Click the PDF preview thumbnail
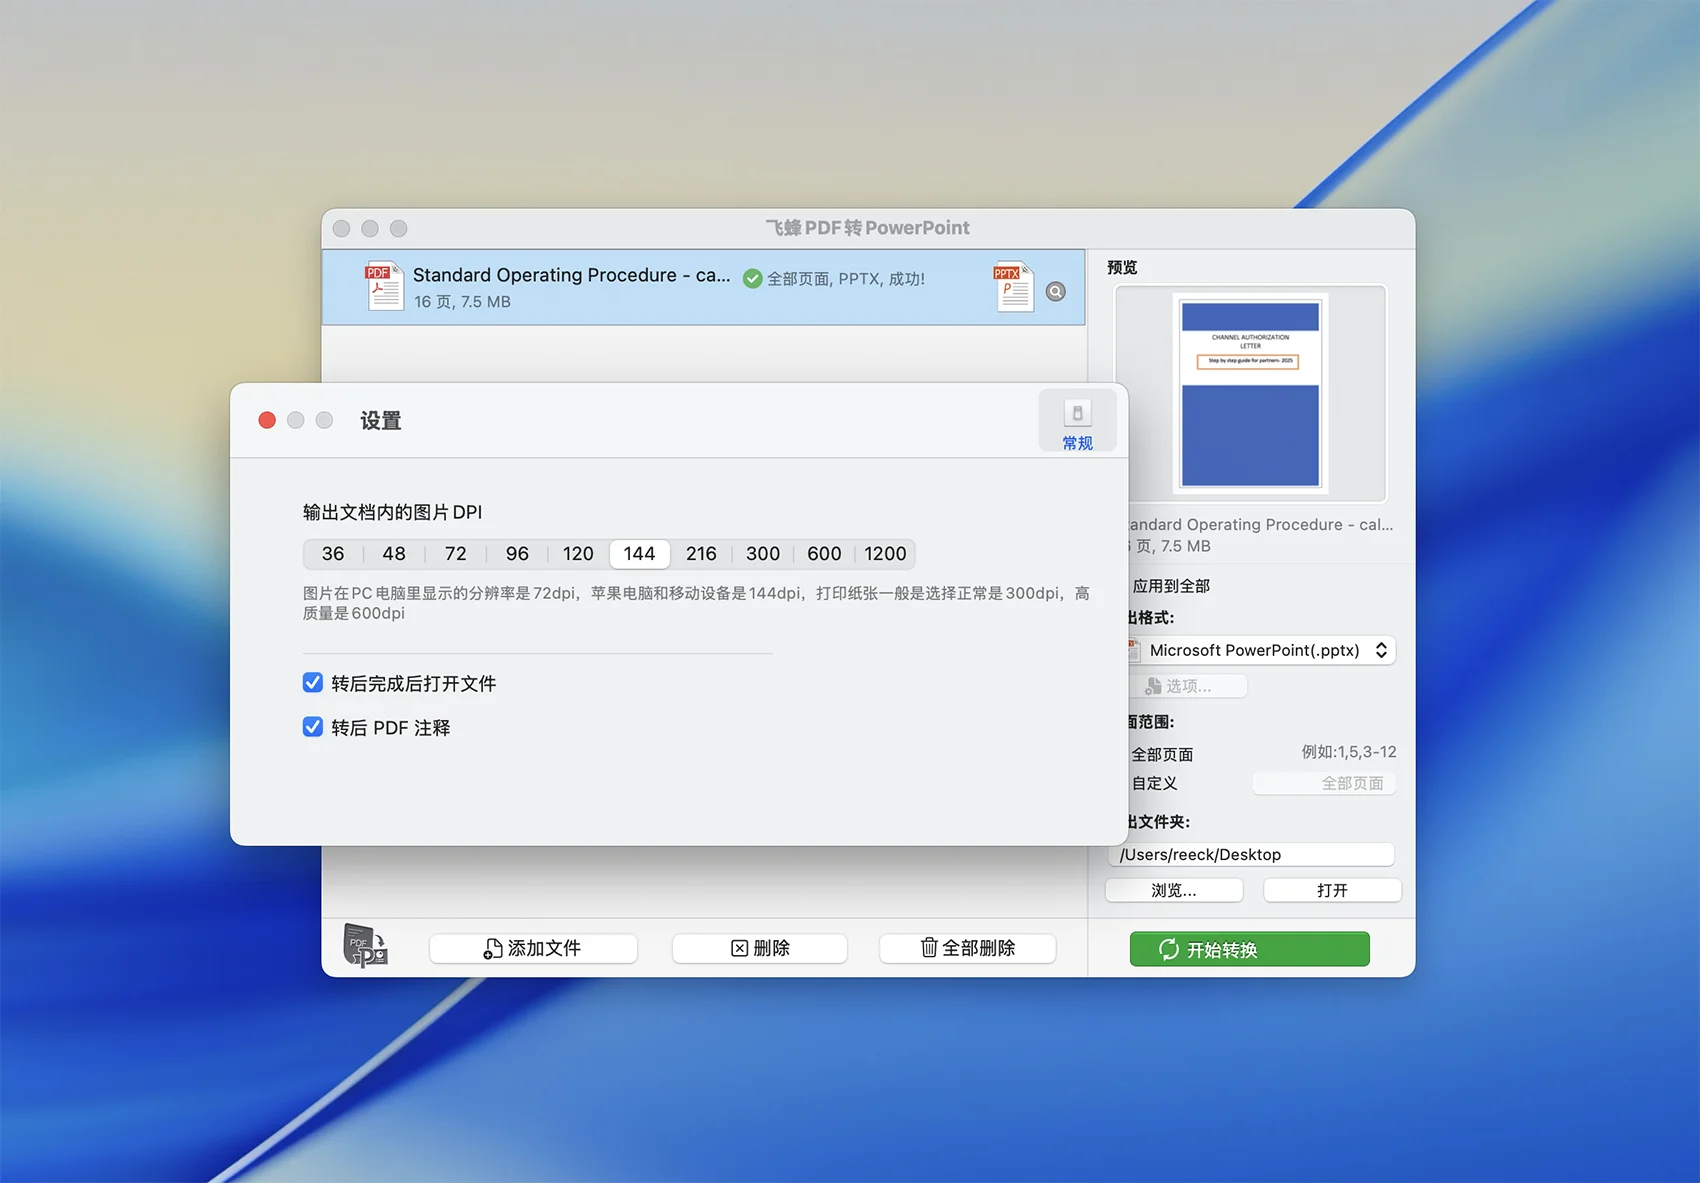The width and height of the screenshot is (1700, 1183). pyautogui.click(x=1250, y=394)
